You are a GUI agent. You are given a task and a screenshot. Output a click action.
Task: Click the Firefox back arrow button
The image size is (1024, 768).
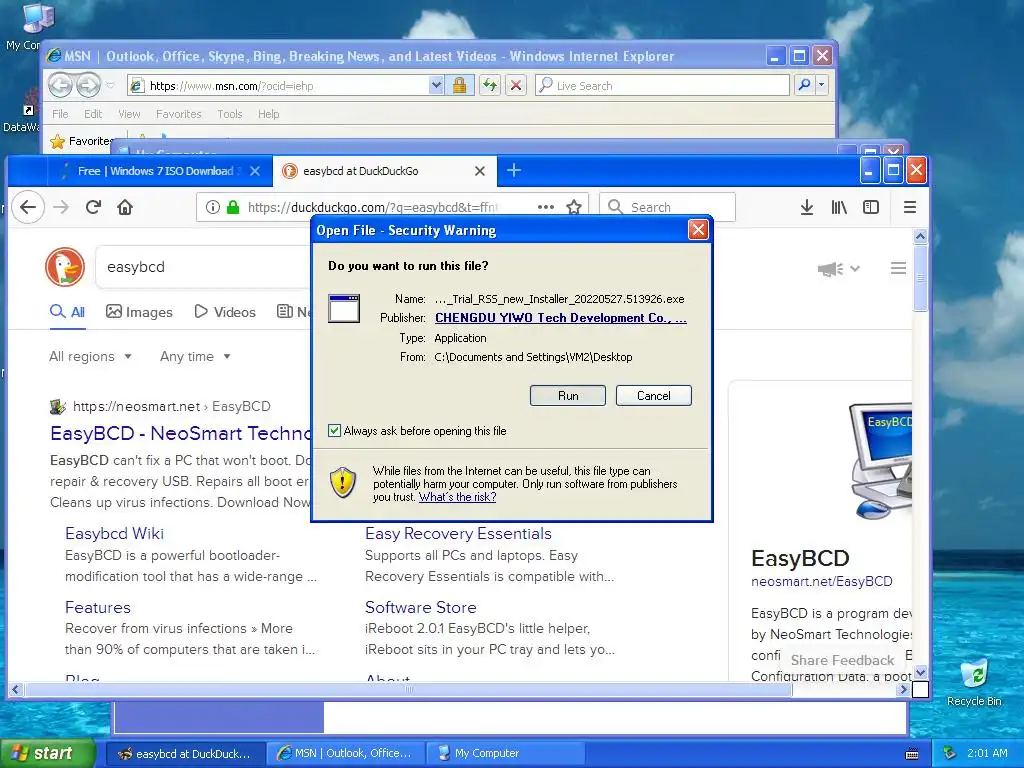click(x=27, y=207)
